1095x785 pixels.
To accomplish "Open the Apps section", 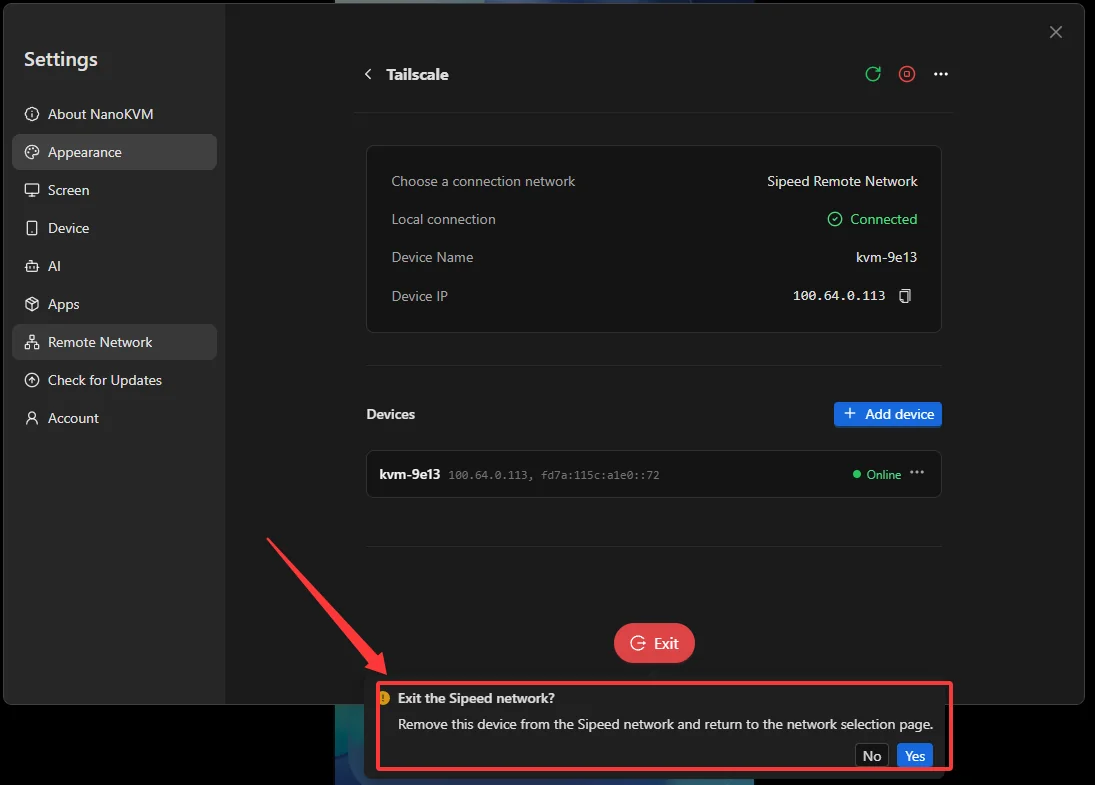I will coord(115,305).
